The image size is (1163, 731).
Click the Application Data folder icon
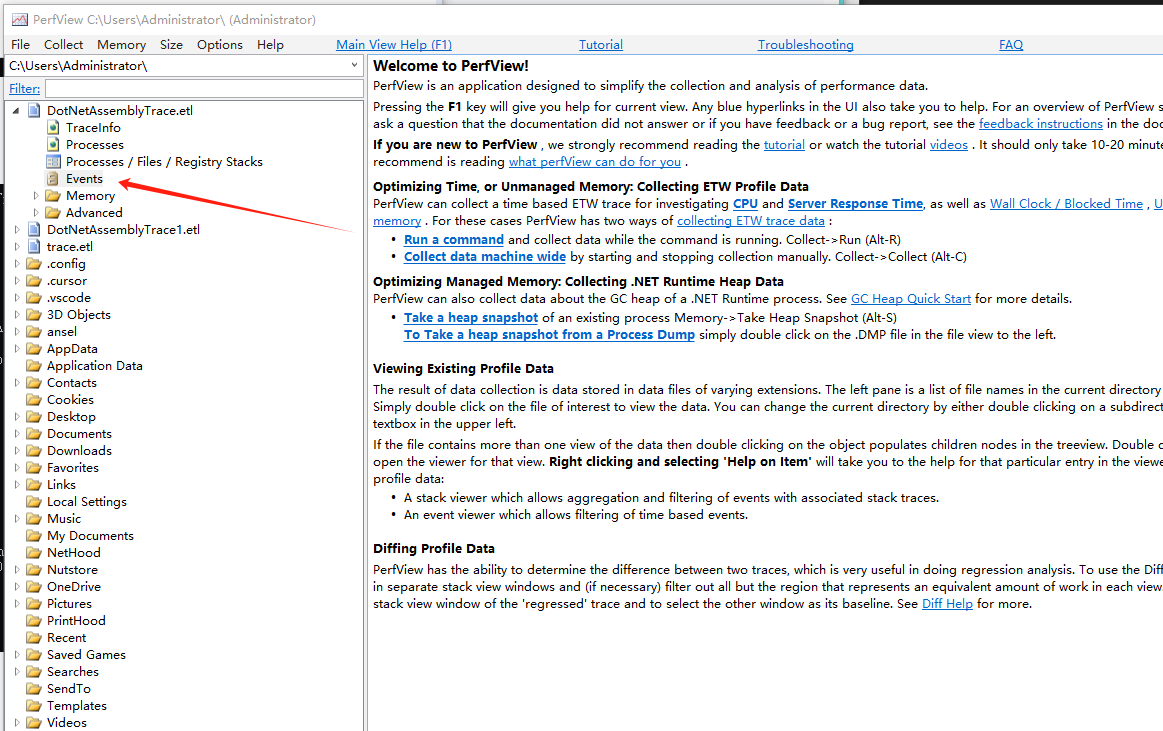point(34,366)
